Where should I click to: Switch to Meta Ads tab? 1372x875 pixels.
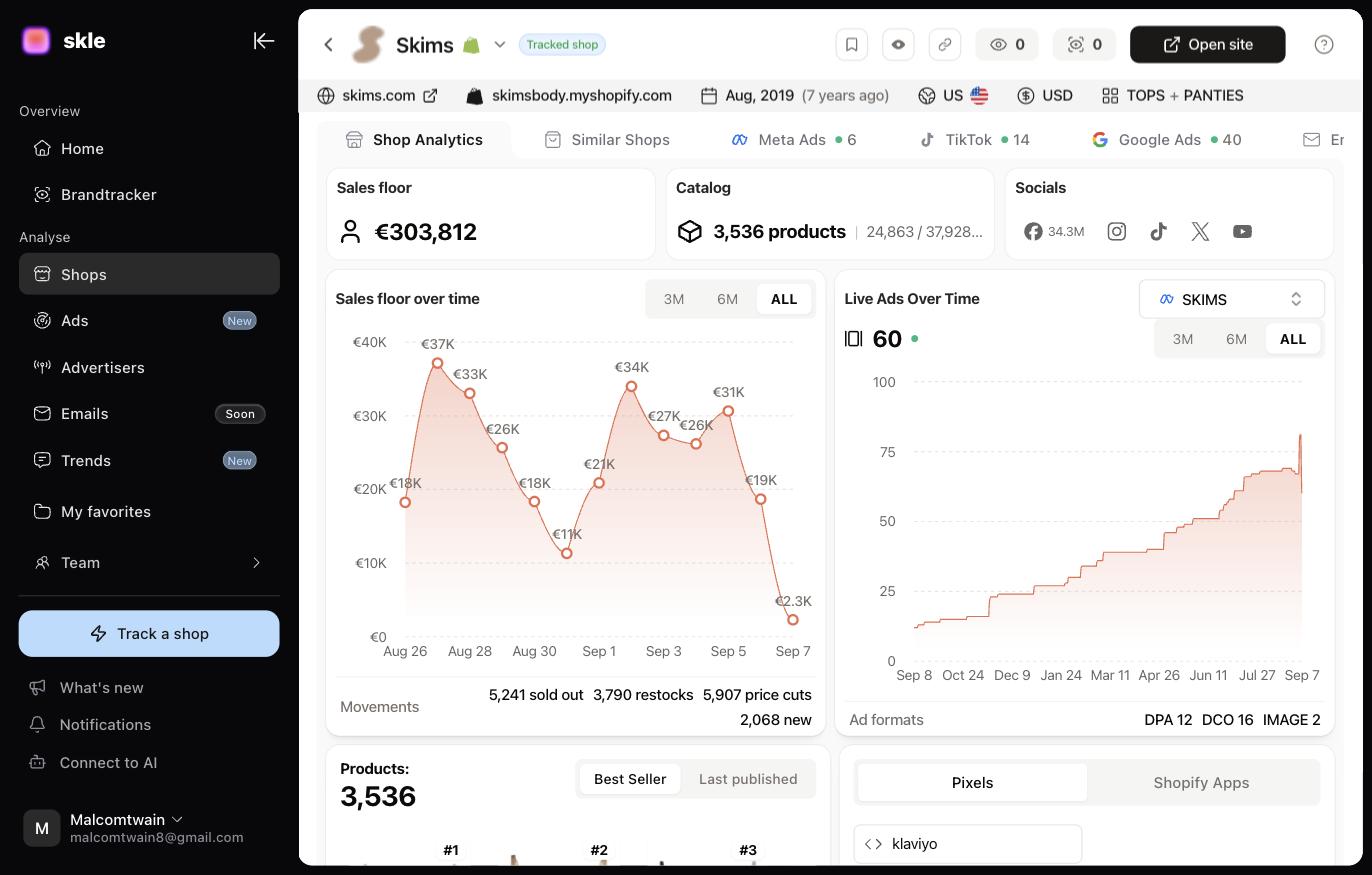[x=794, y=140]
